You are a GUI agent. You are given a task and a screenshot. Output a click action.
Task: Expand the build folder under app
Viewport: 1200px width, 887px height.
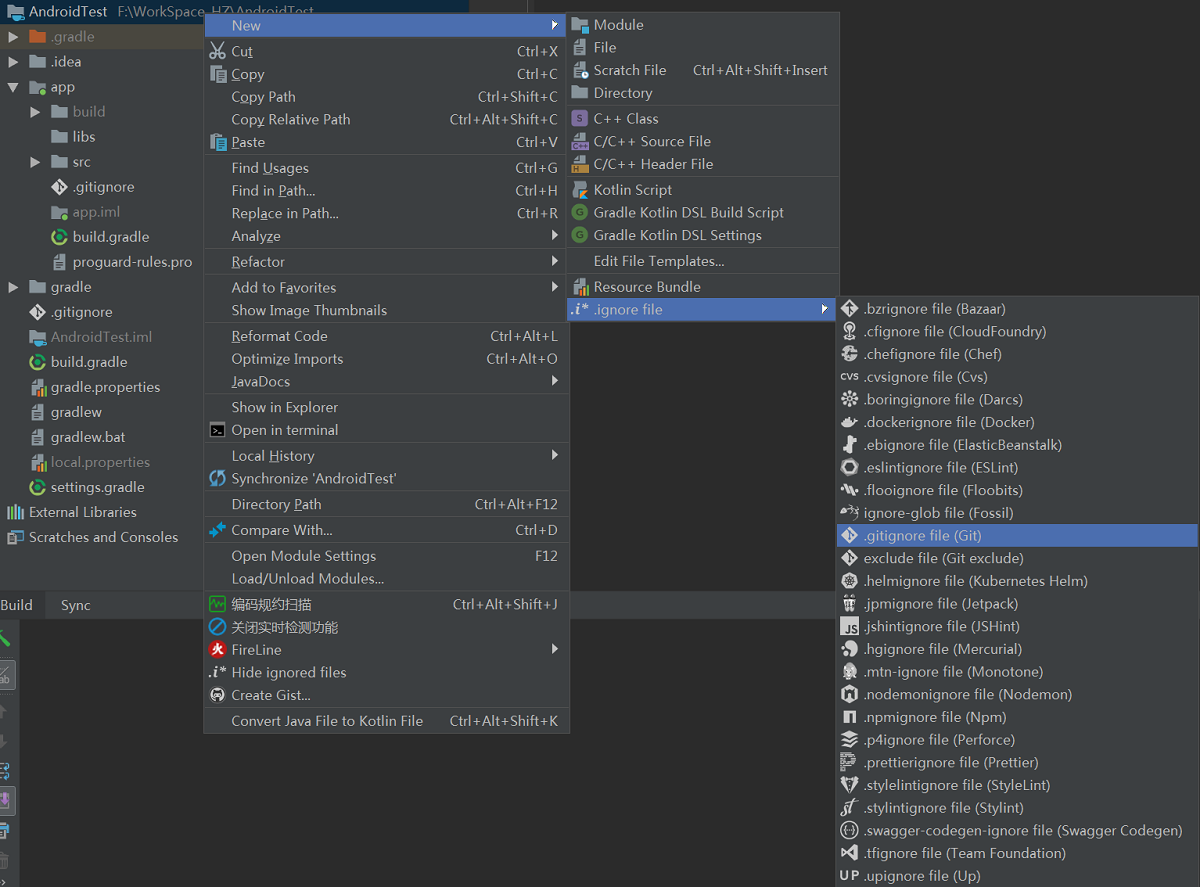coord(35,112)
